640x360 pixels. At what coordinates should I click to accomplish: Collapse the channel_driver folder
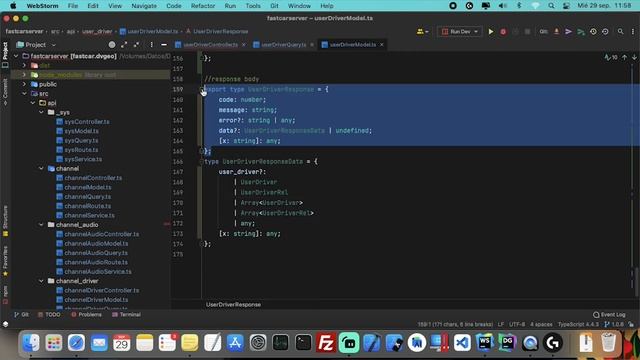pyautogui.click(x=41, y=281)
